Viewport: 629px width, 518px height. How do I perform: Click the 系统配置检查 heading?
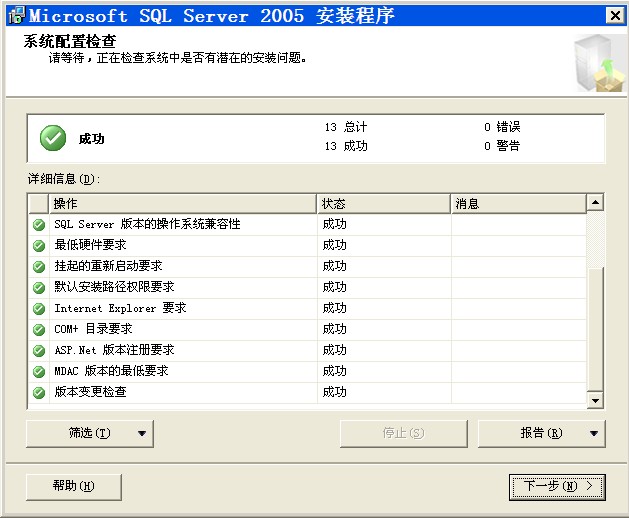point(70,41)
